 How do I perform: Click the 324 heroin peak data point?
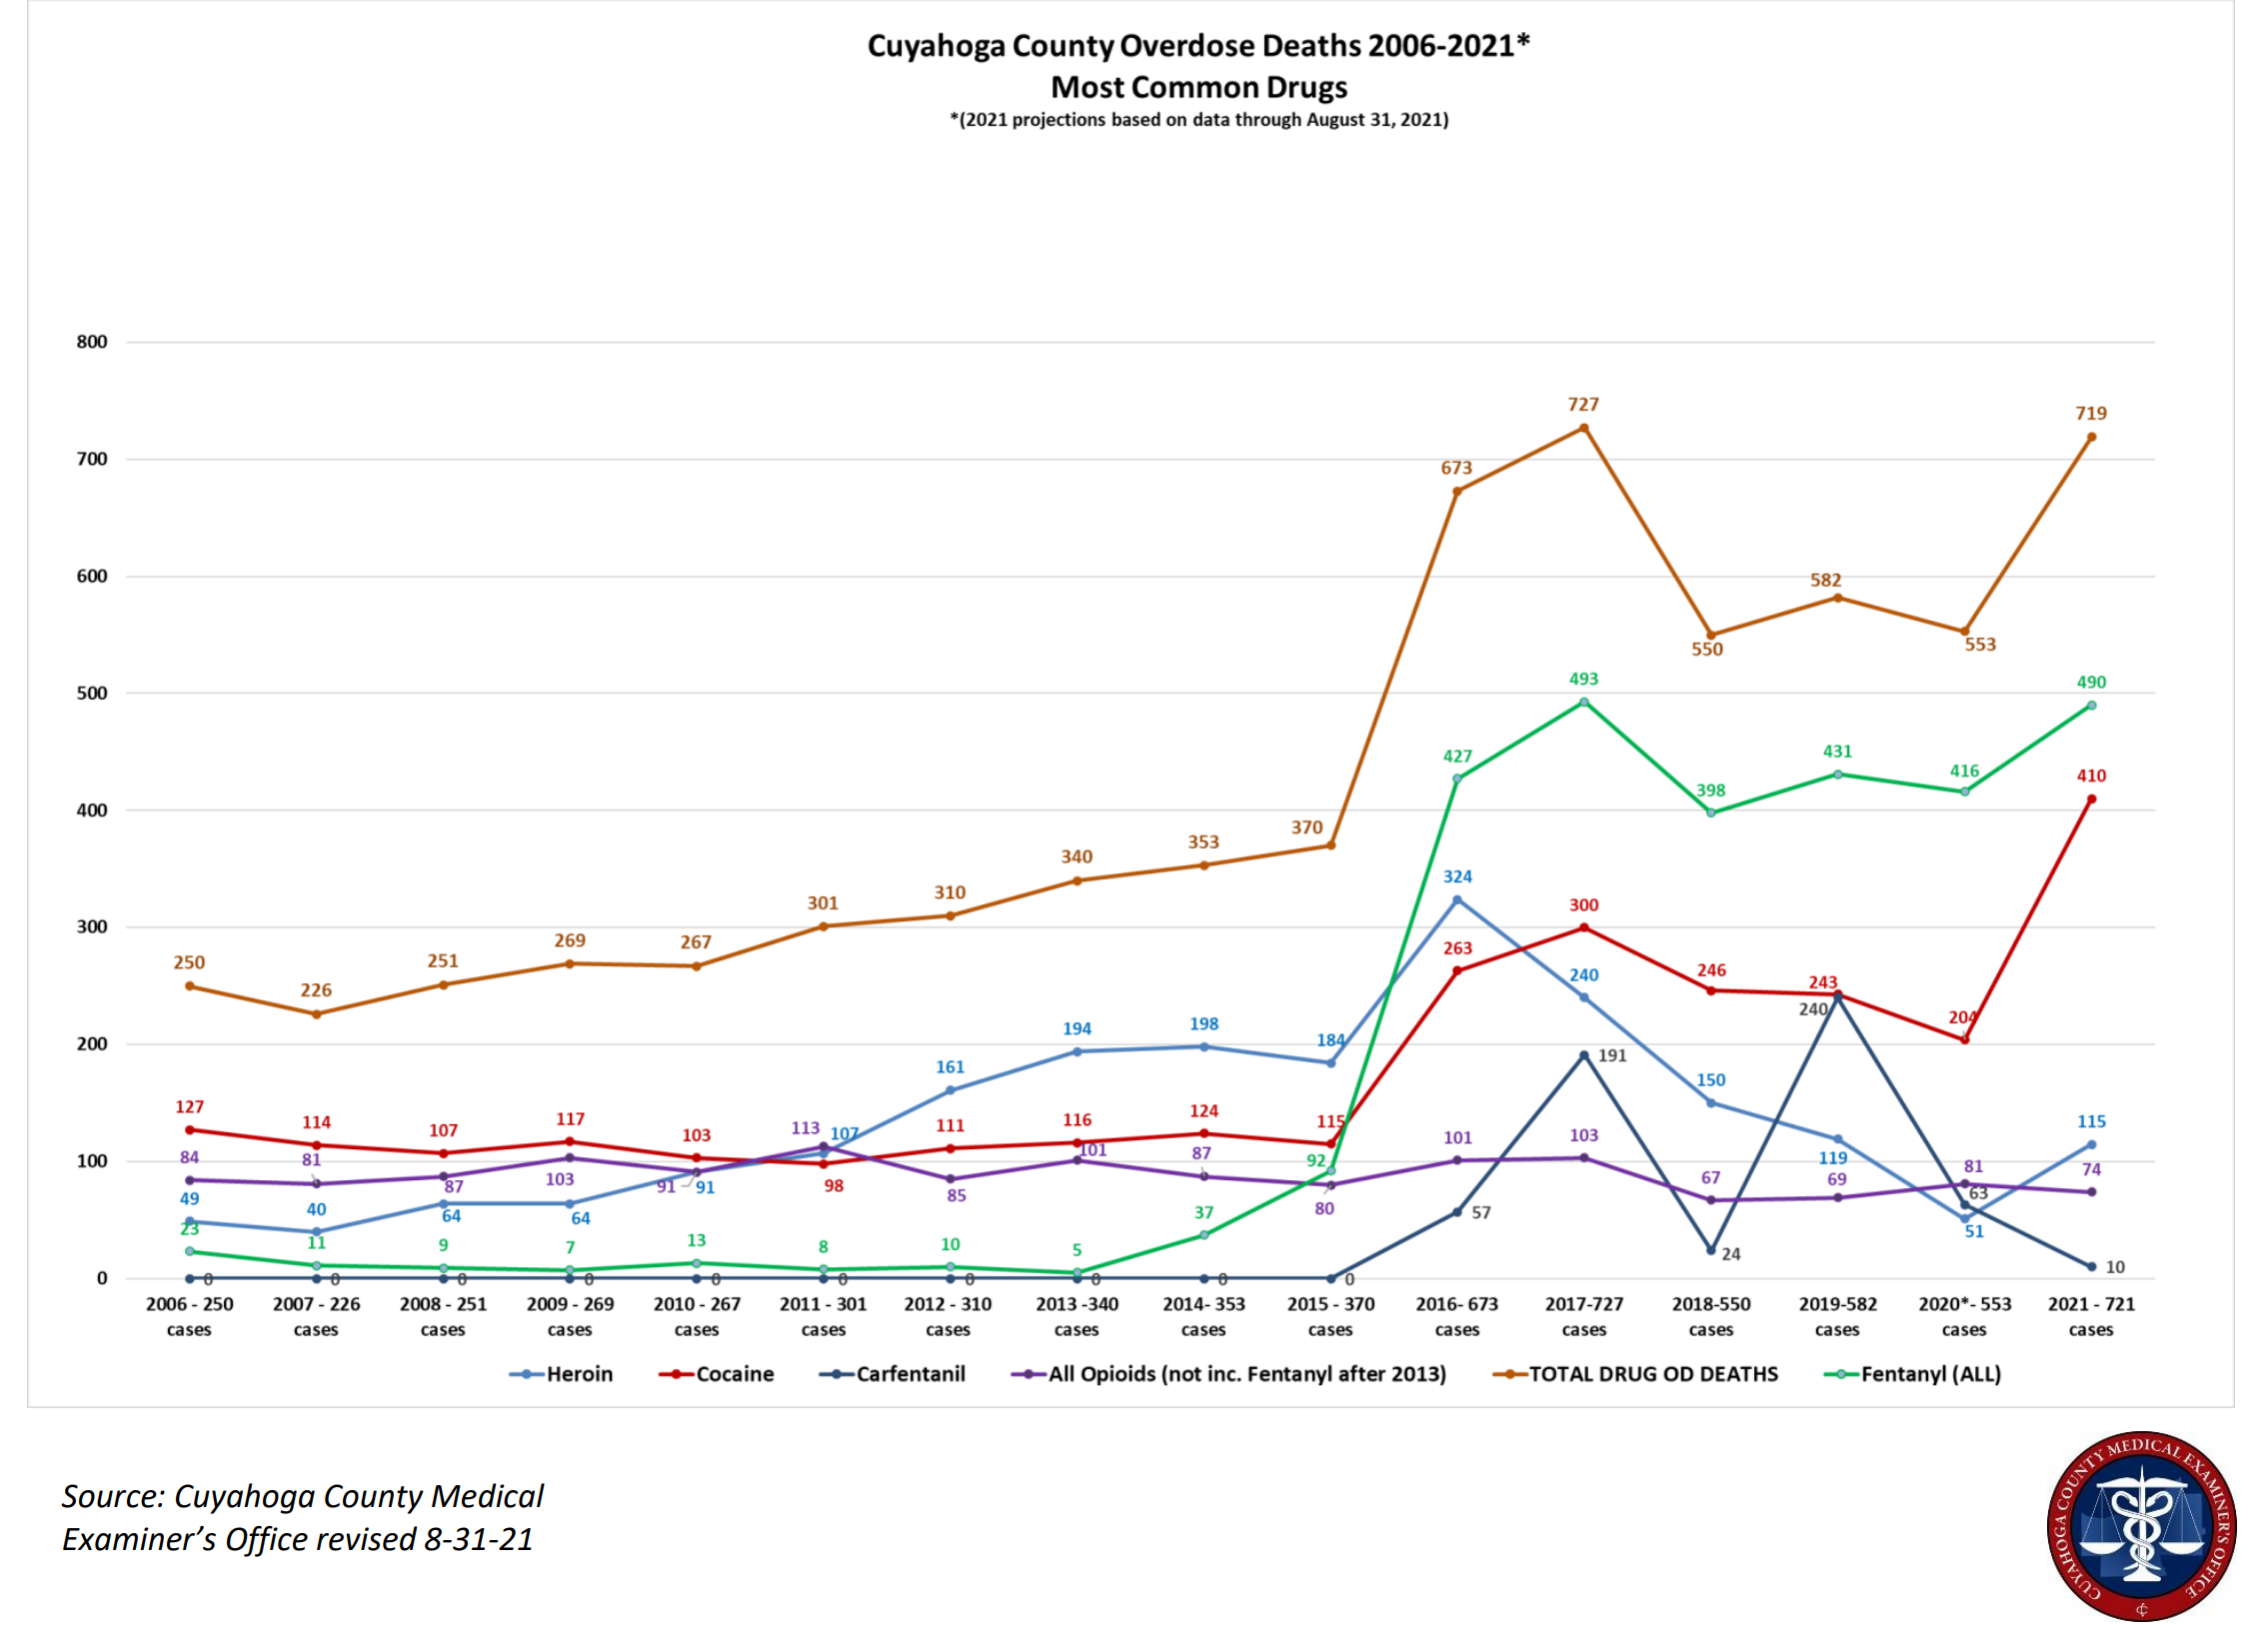1457,900
